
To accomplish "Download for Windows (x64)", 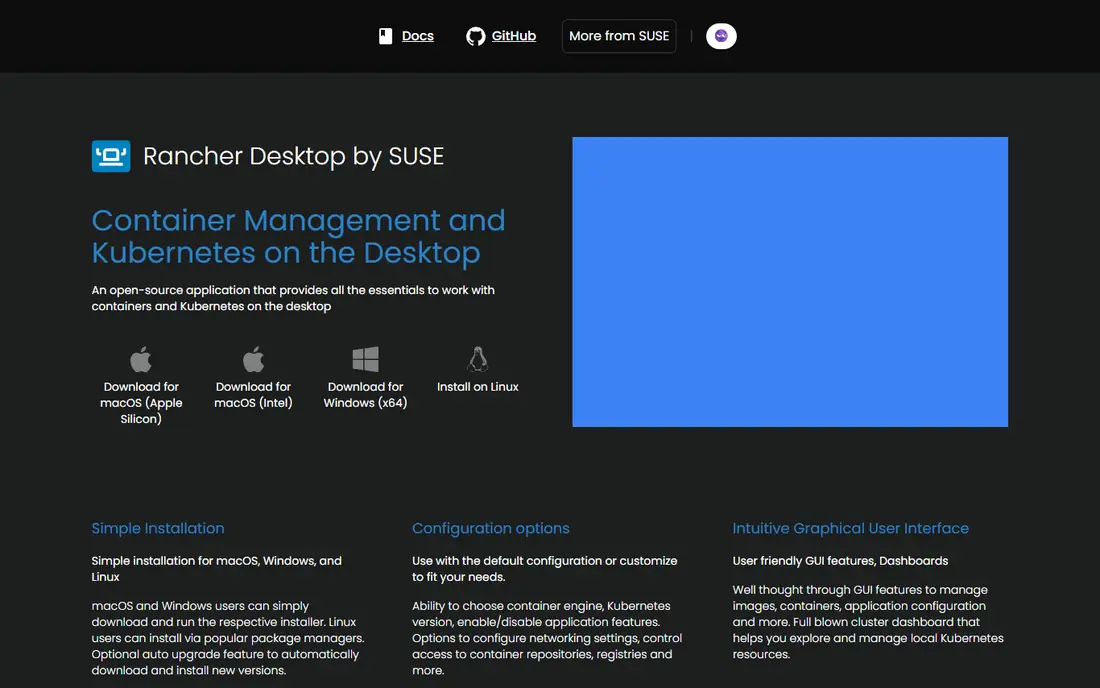I will pyautogui.click(x=365, y=395).
